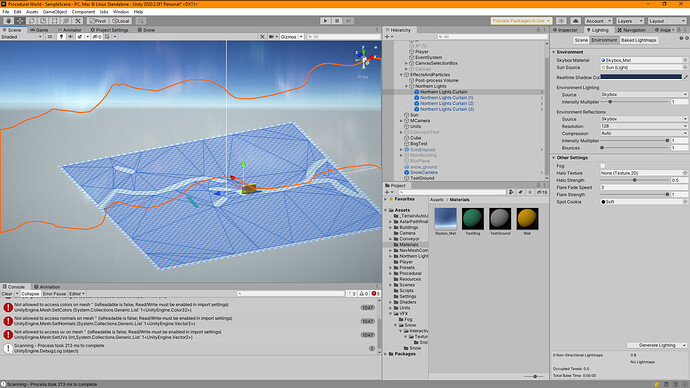Open the GameObject menu
This screenshot has width=690, height=388.
(x=55, y=12)
